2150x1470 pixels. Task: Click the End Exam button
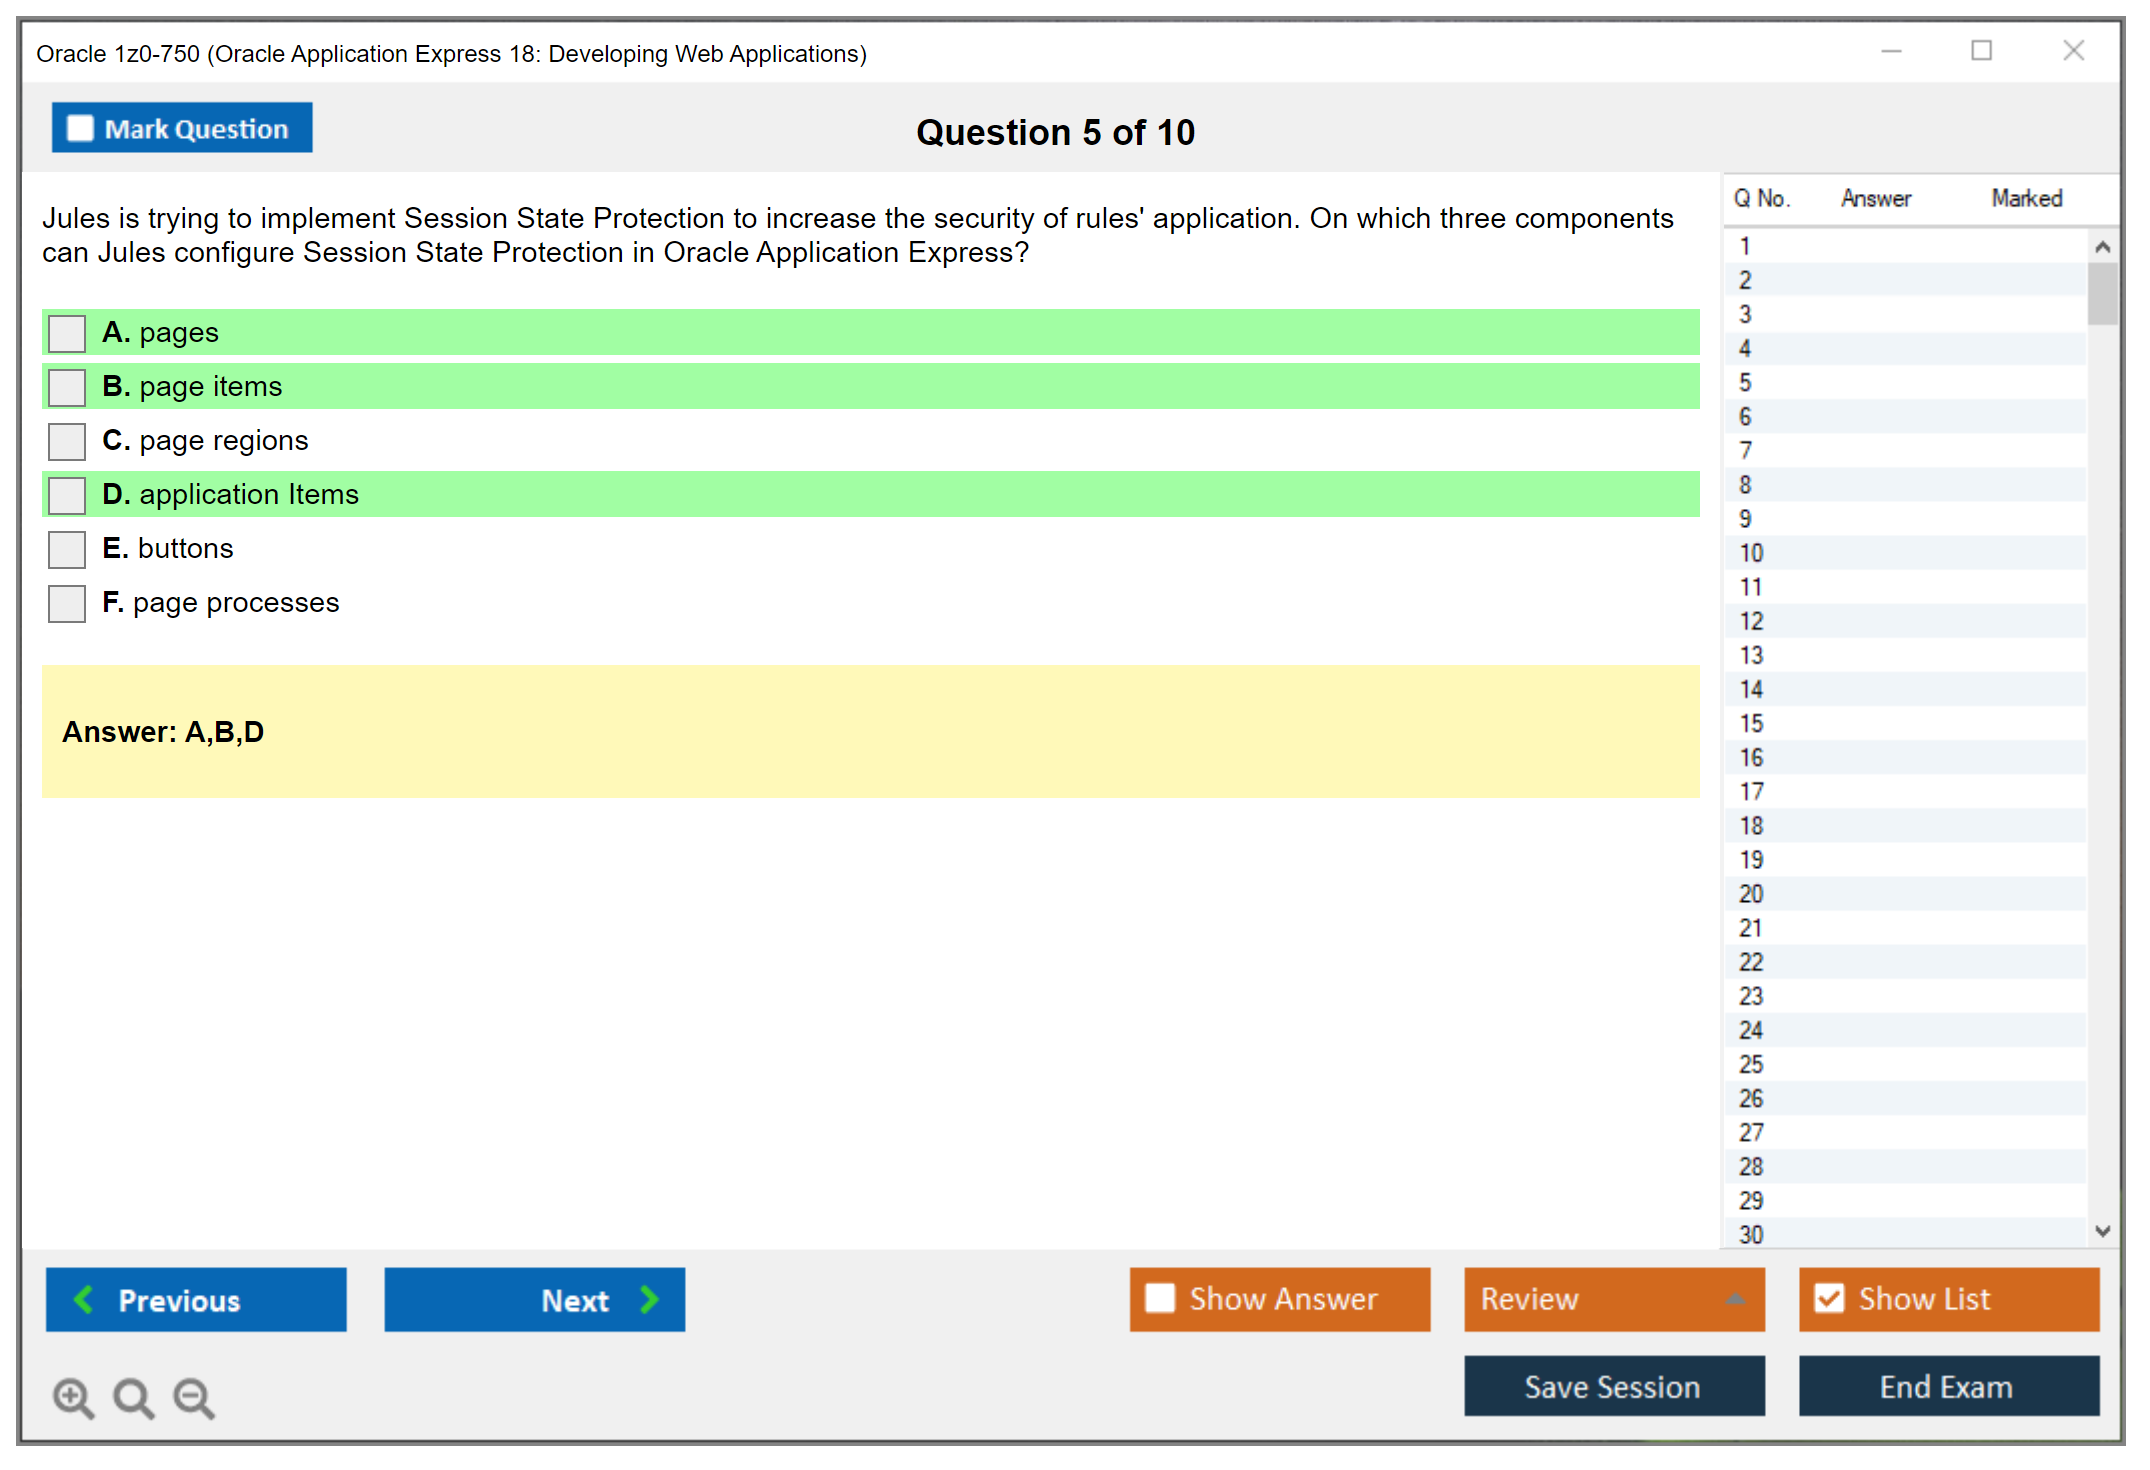(x=1947, y=1387)
